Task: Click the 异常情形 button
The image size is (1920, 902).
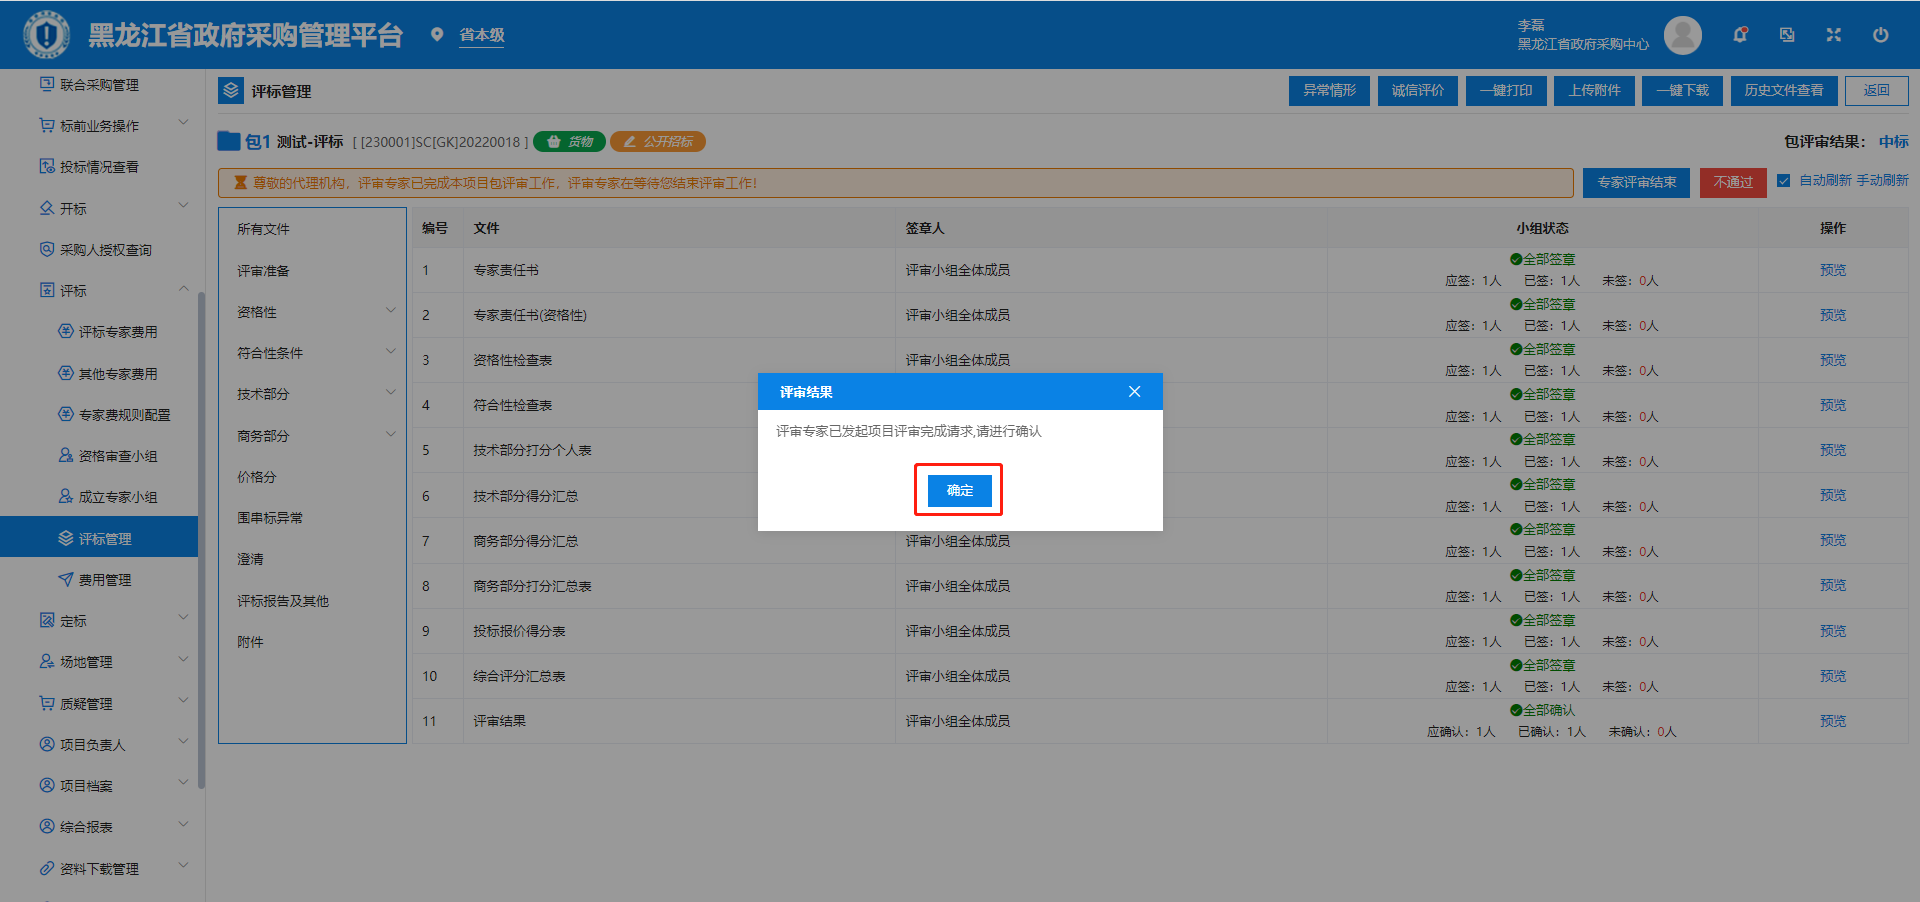Action: (x=1329, y=90)
